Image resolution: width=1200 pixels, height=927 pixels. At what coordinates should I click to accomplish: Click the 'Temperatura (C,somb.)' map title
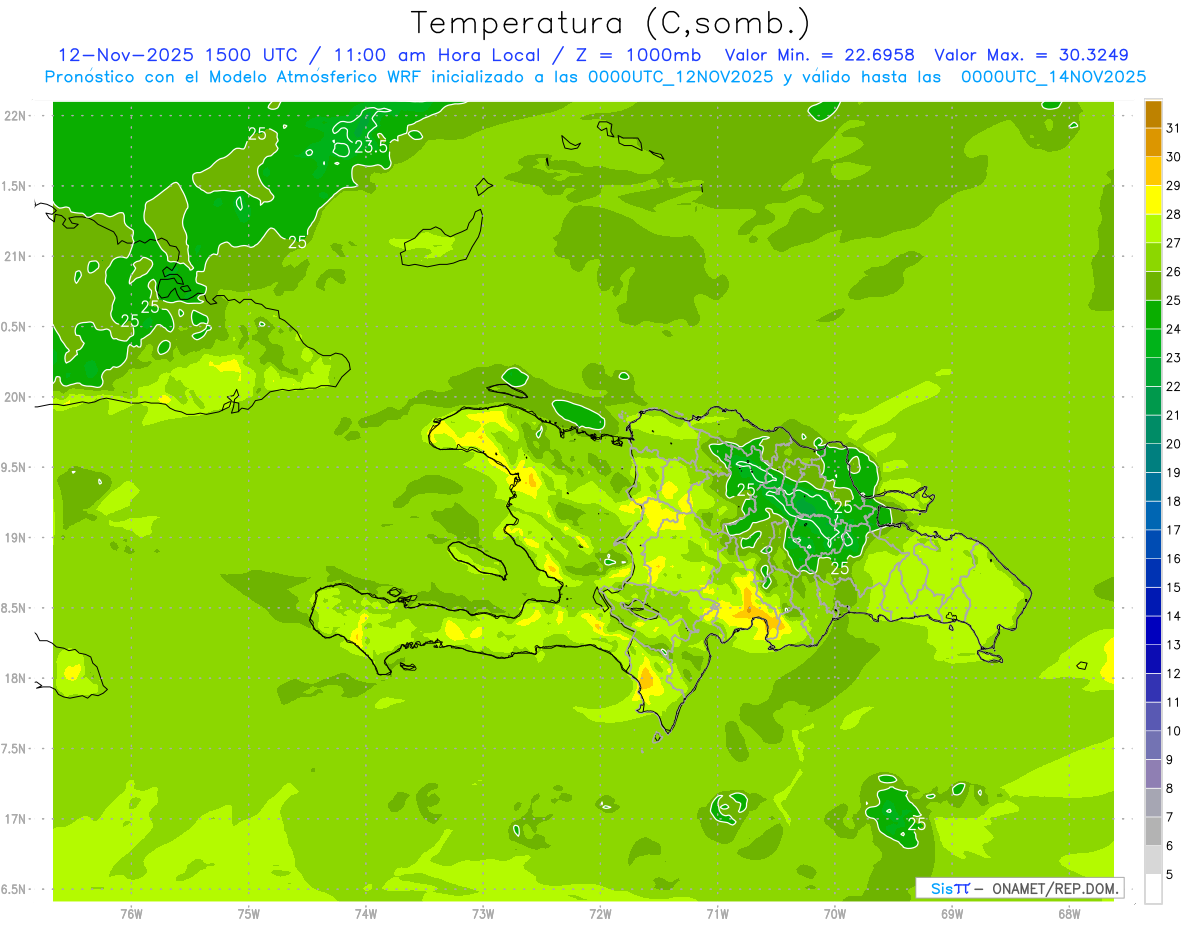tap(611, 23)
